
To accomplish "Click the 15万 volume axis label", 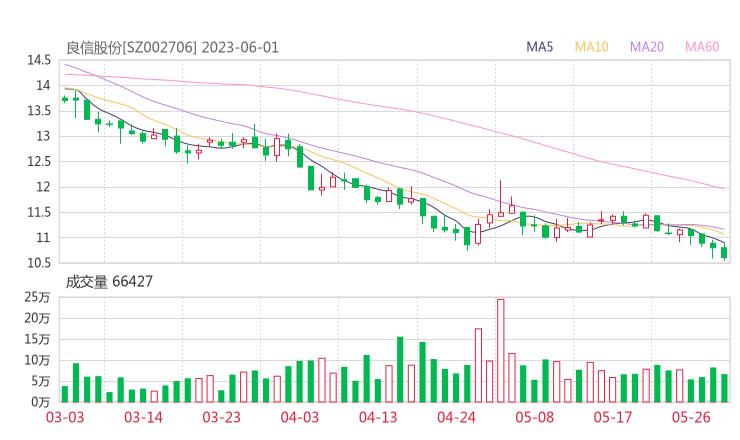I will tap(37, 339).
